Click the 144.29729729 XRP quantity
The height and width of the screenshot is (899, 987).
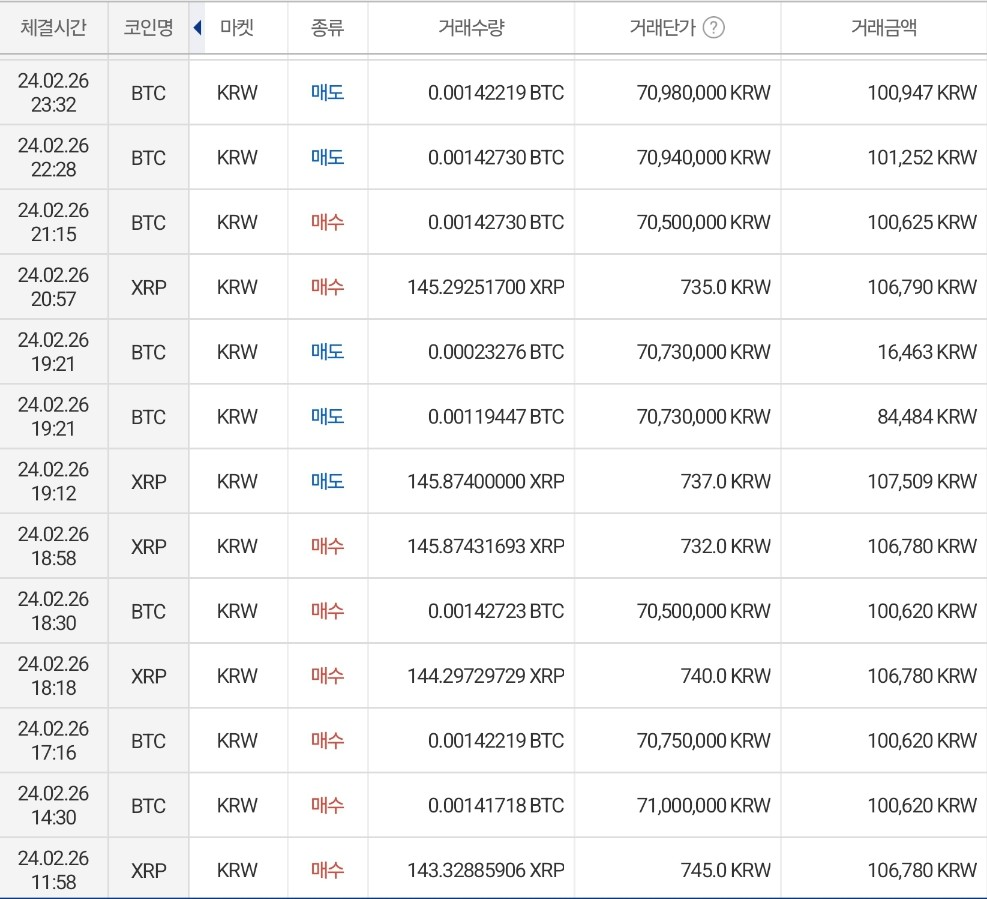pos(486,676)
